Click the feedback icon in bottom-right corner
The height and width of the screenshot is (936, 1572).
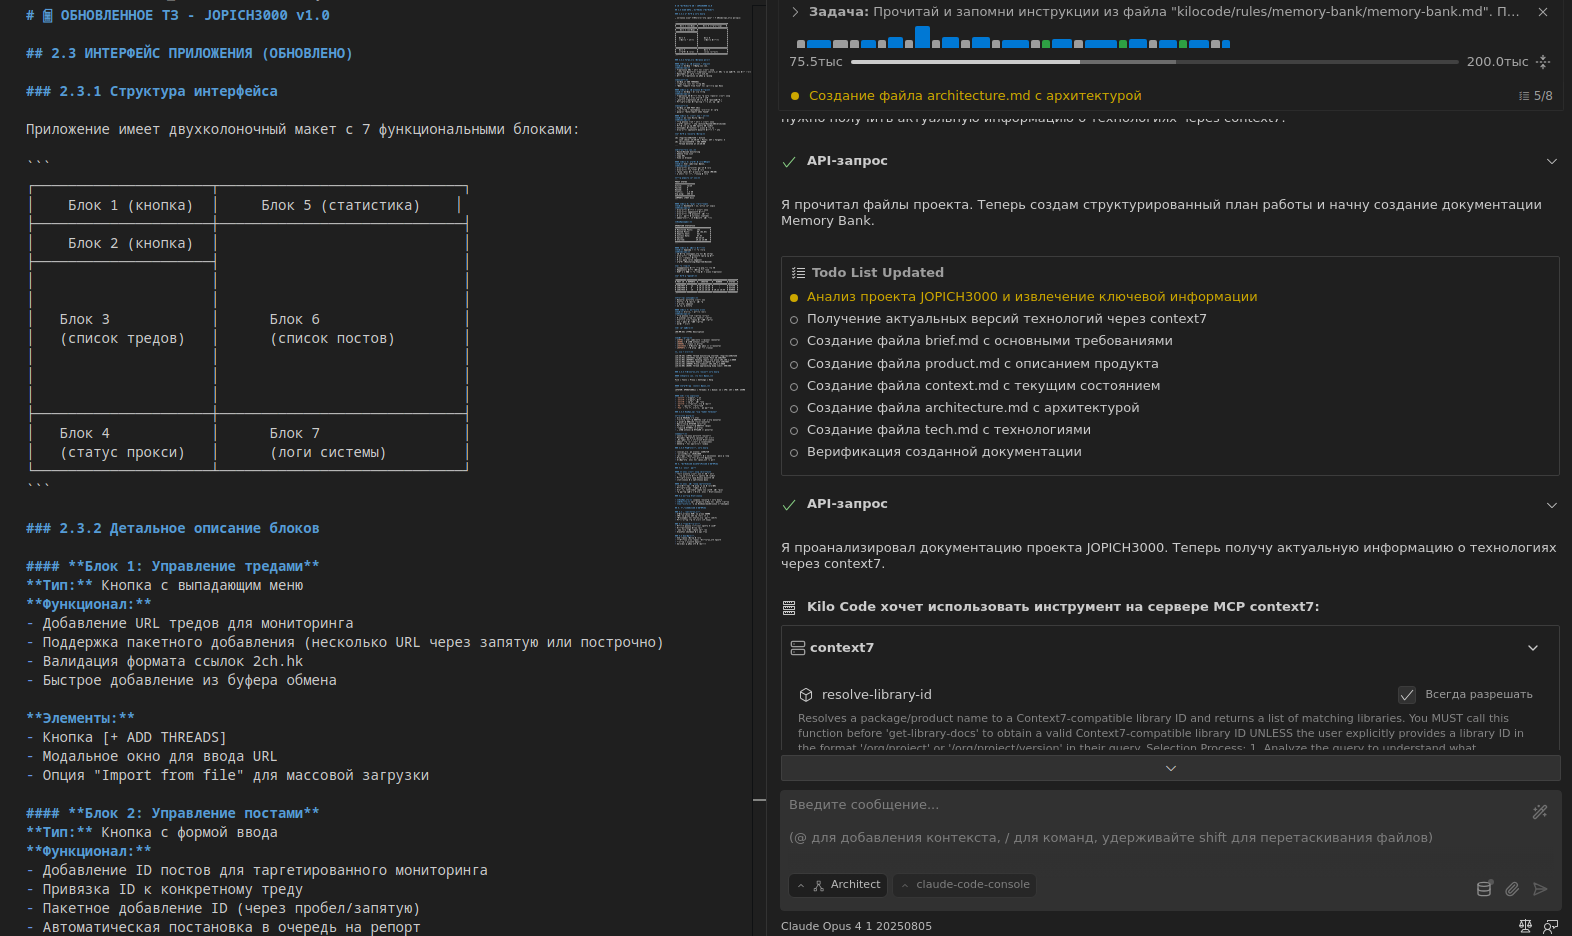1551,926
